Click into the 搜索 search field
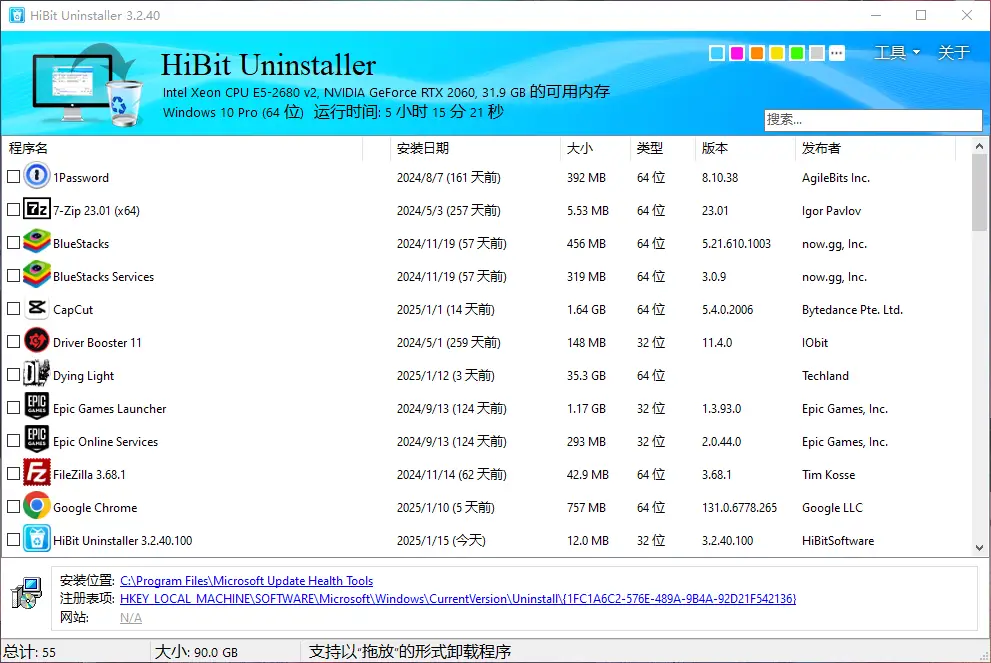Image resolution: width=991 pixels, height=663 pixels. 872,119
